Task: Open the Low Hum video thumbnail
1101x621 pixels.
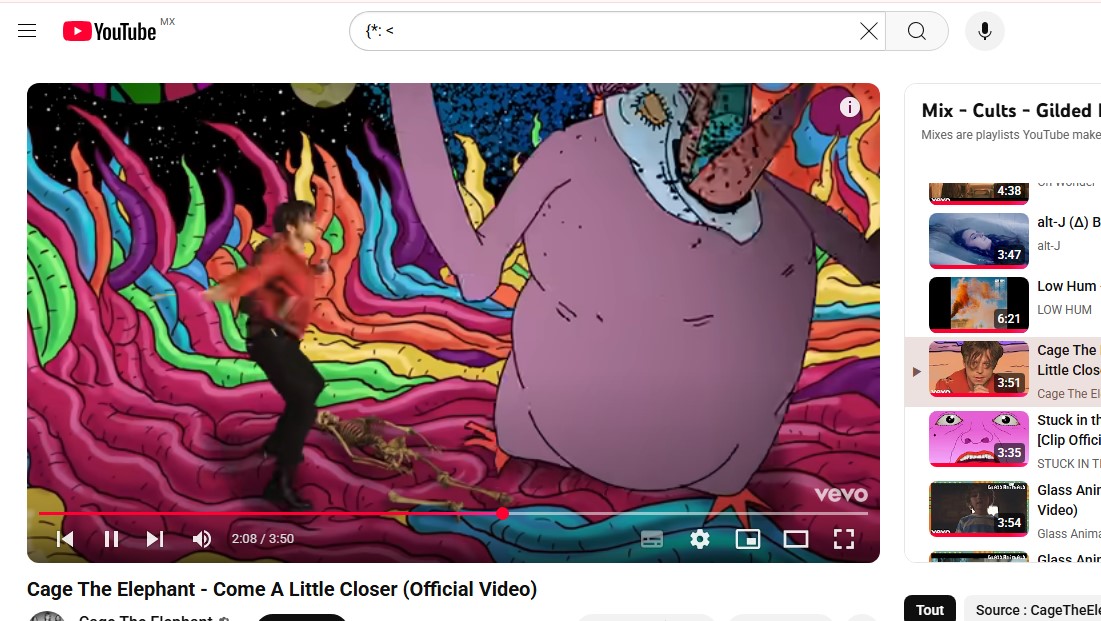Action: click(978, 305)
